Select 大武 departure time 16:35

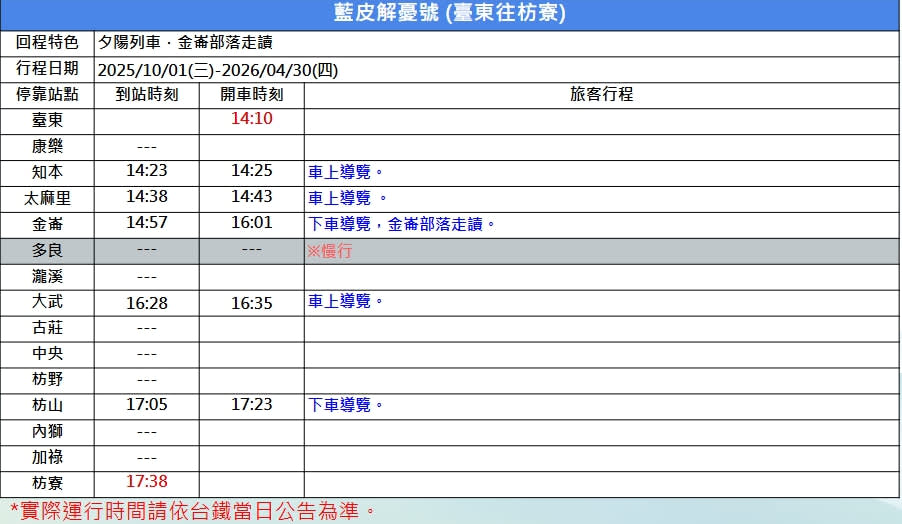click(x=251, y=302)
